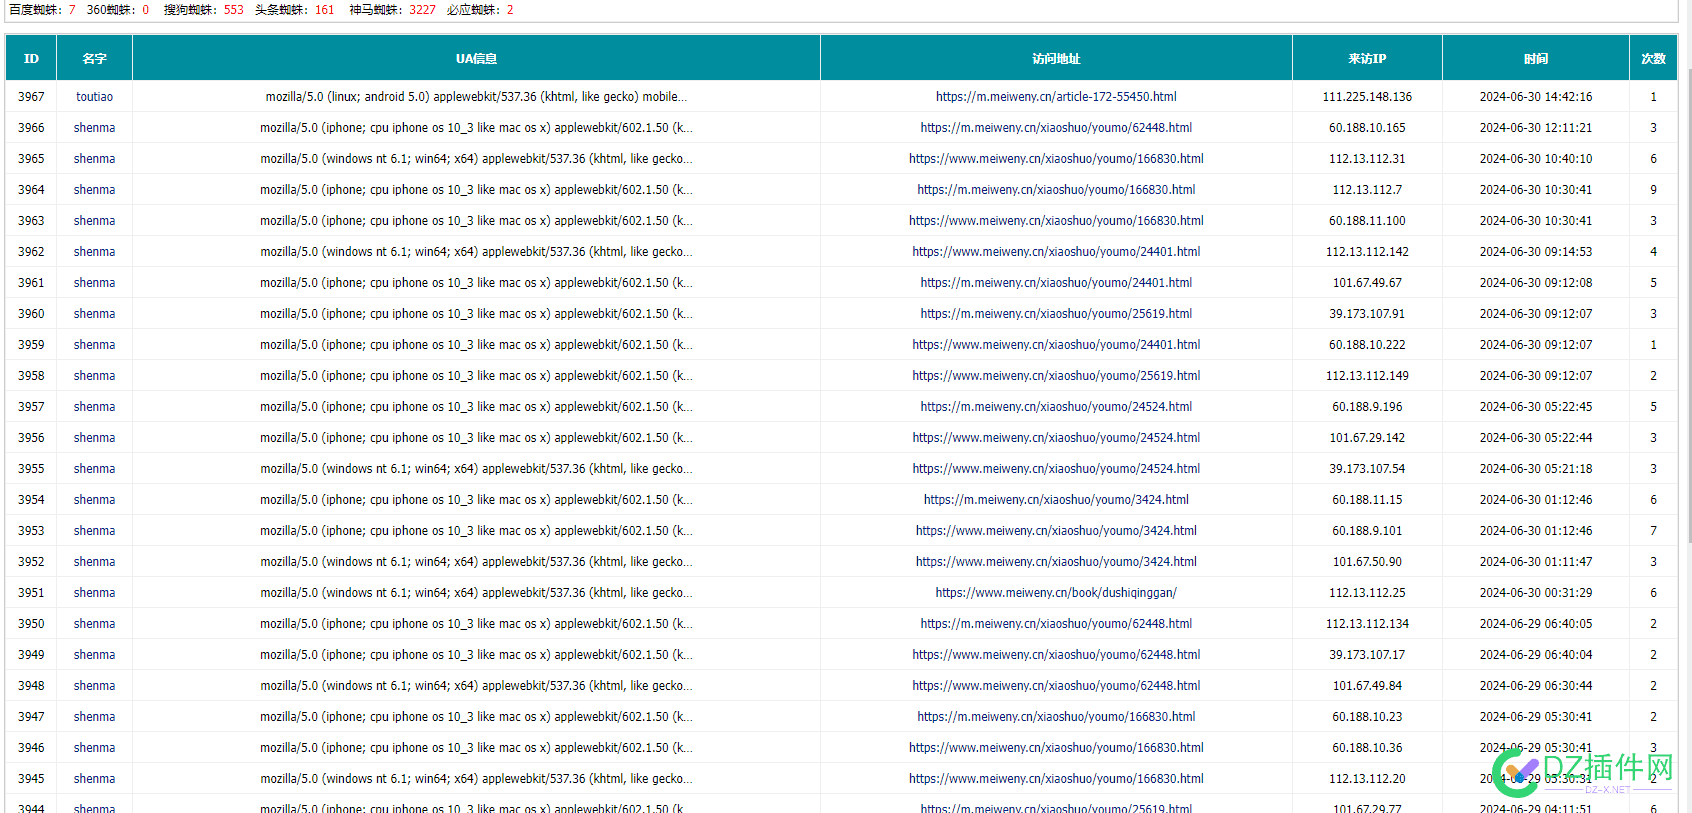Screen dimensions: 1692x813
Task: Click the 360蜘蛛 count 0
Action: pos(145,10)
